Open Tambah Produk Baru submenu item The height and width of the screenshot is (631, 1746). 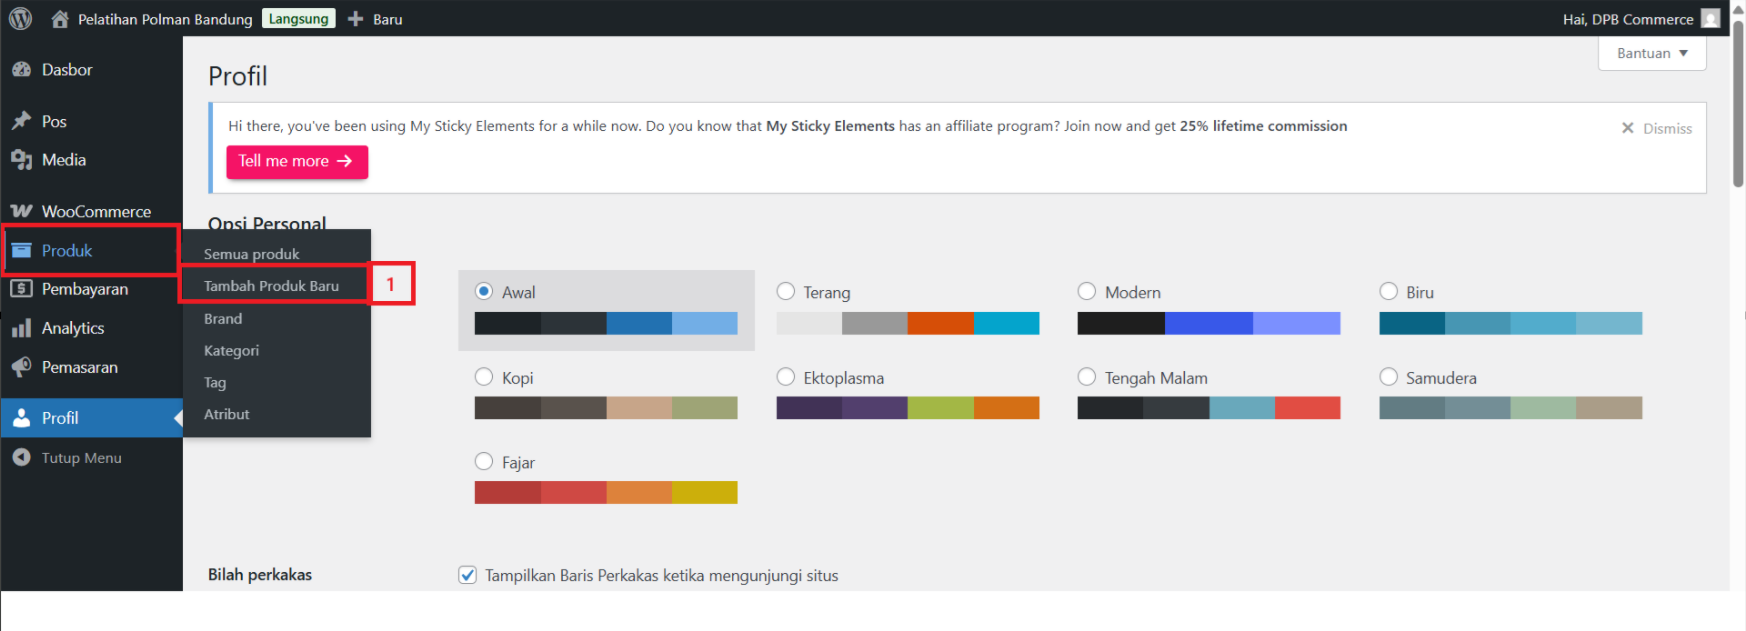click(x=271, y=286)
